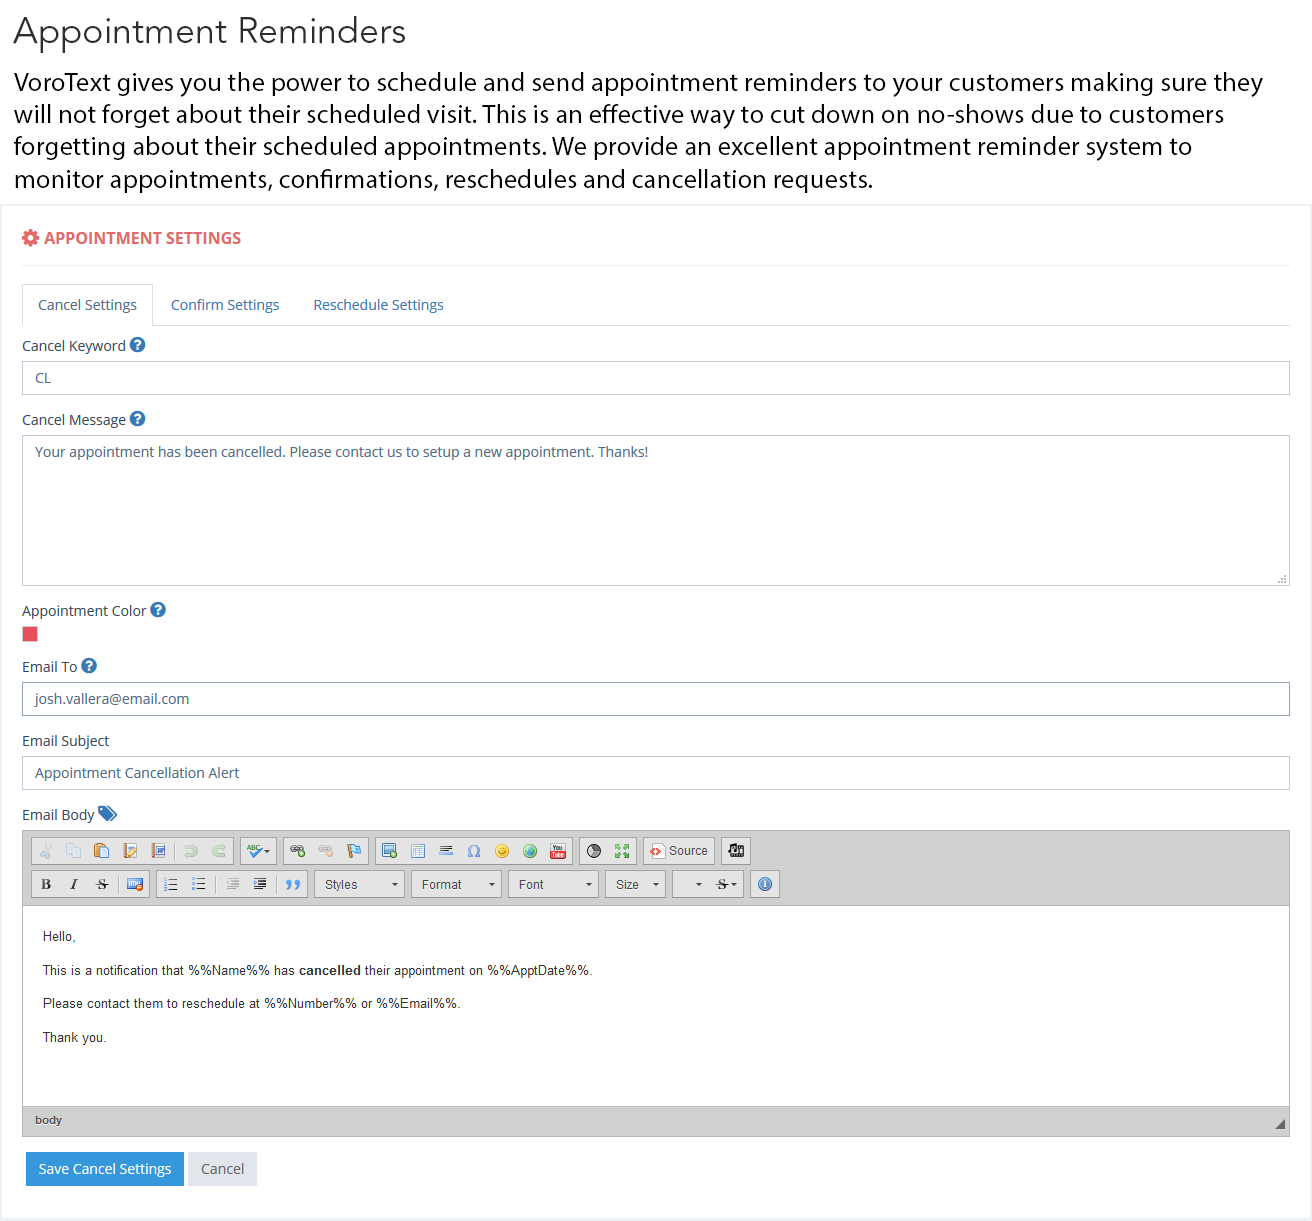
Task: Expand the Format dropdown
Action: pos(456,885)
